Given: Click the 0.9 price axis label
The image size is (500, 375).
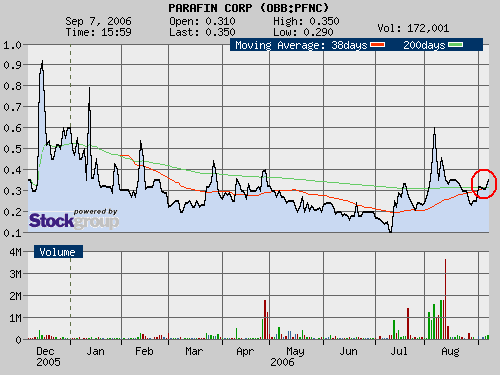Looking at the screenshot, I should (x=12, y=65).
